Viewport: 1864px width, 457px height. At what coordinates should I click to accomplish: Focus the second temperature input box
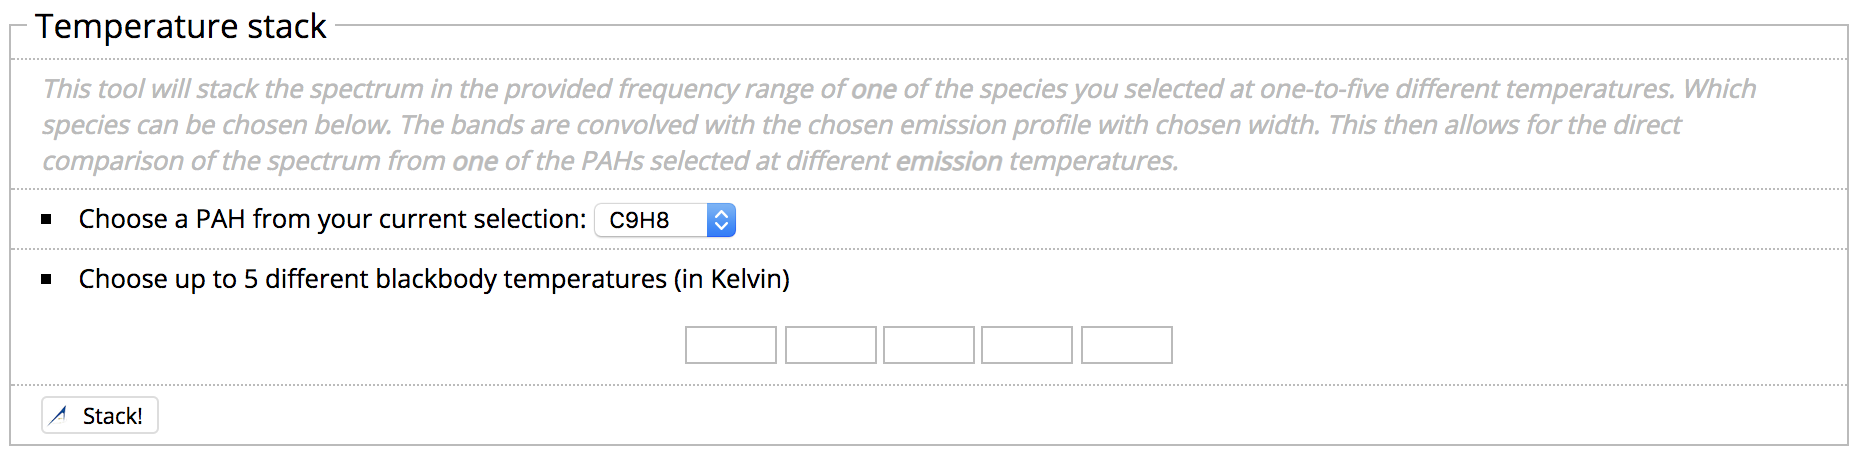pyautogui.click(x=831, y=345)
